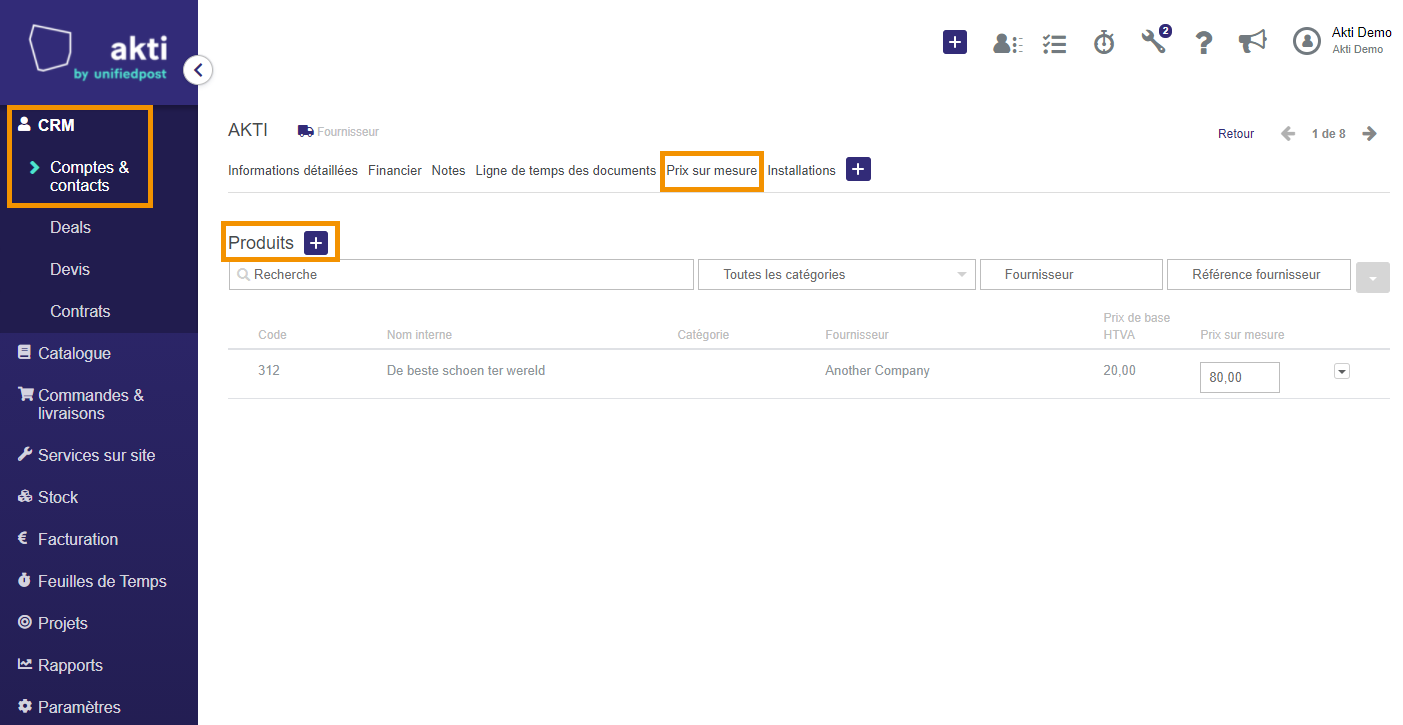Edit the Prix sur mesure 80,00 field
Image resolution: width=1403 pixels, height=725 pixels.
tap(1240, 377)
